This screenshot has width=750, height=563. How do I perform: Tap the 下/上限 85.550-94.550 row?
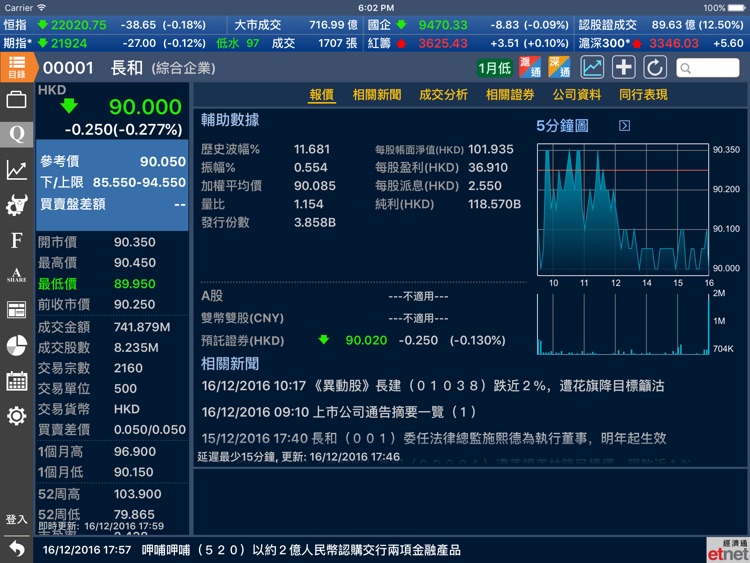pyautogui.click(x=112, y=182)
